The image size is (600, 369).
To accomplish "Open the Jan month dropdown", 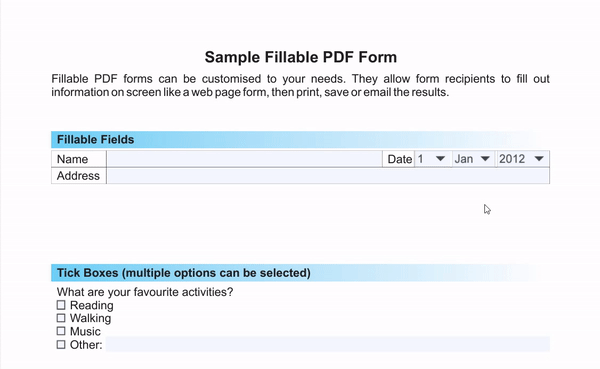I will point(474,159).
